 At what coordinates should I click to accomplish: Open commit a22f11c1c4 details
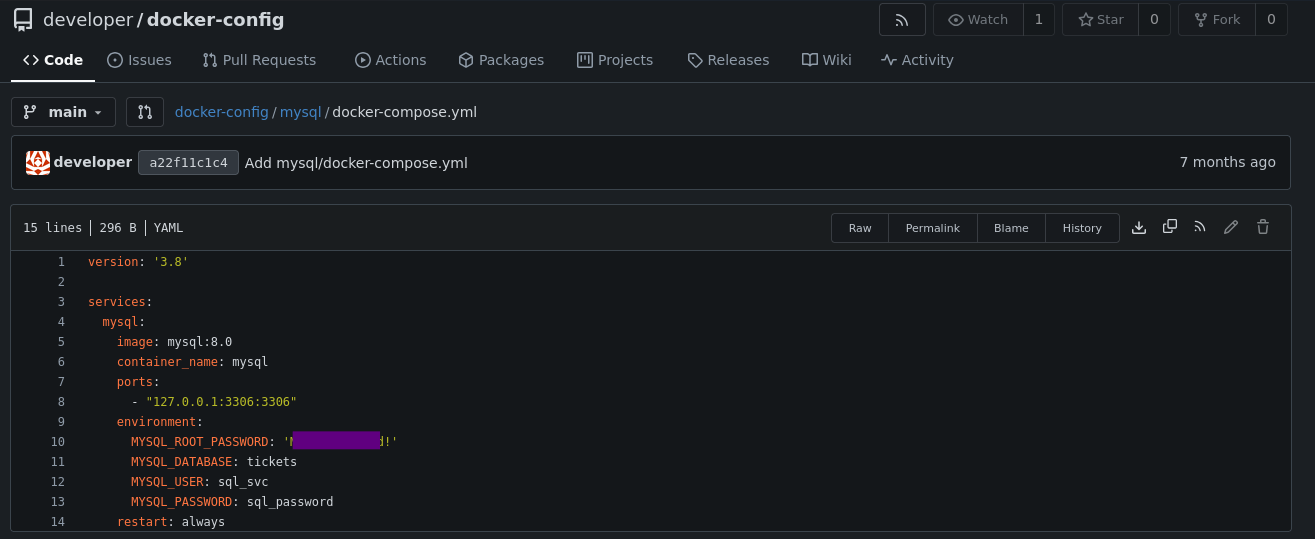[x=188, y=163]
